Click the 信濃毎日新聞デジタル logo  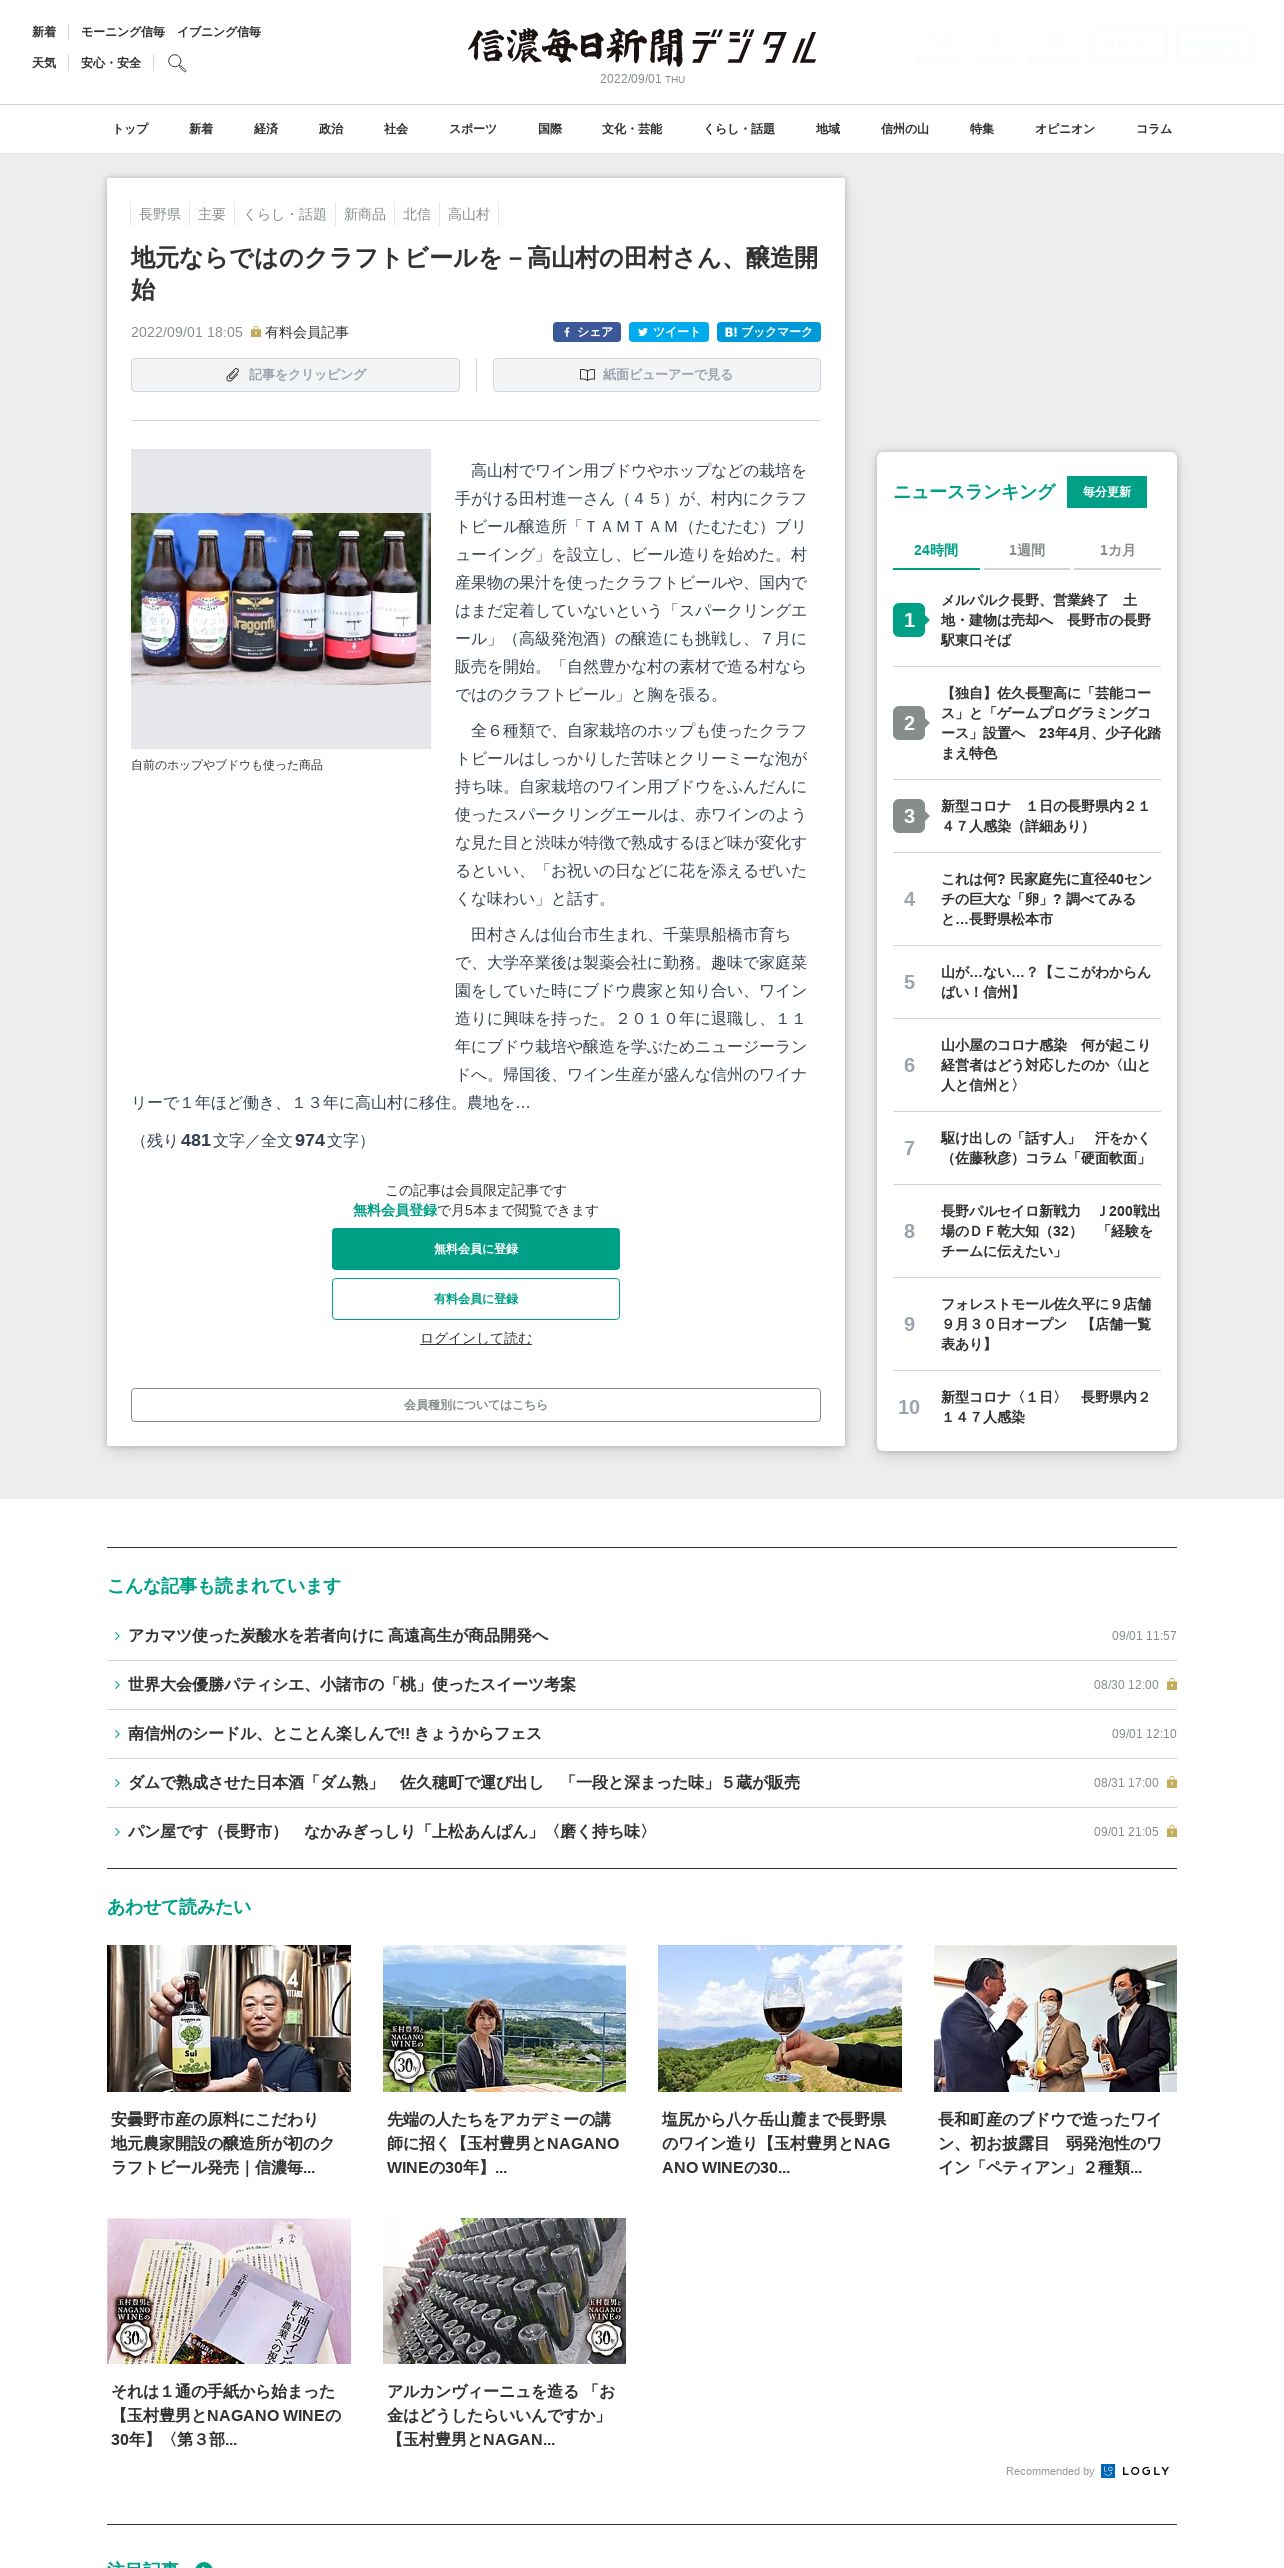[642, 47]
